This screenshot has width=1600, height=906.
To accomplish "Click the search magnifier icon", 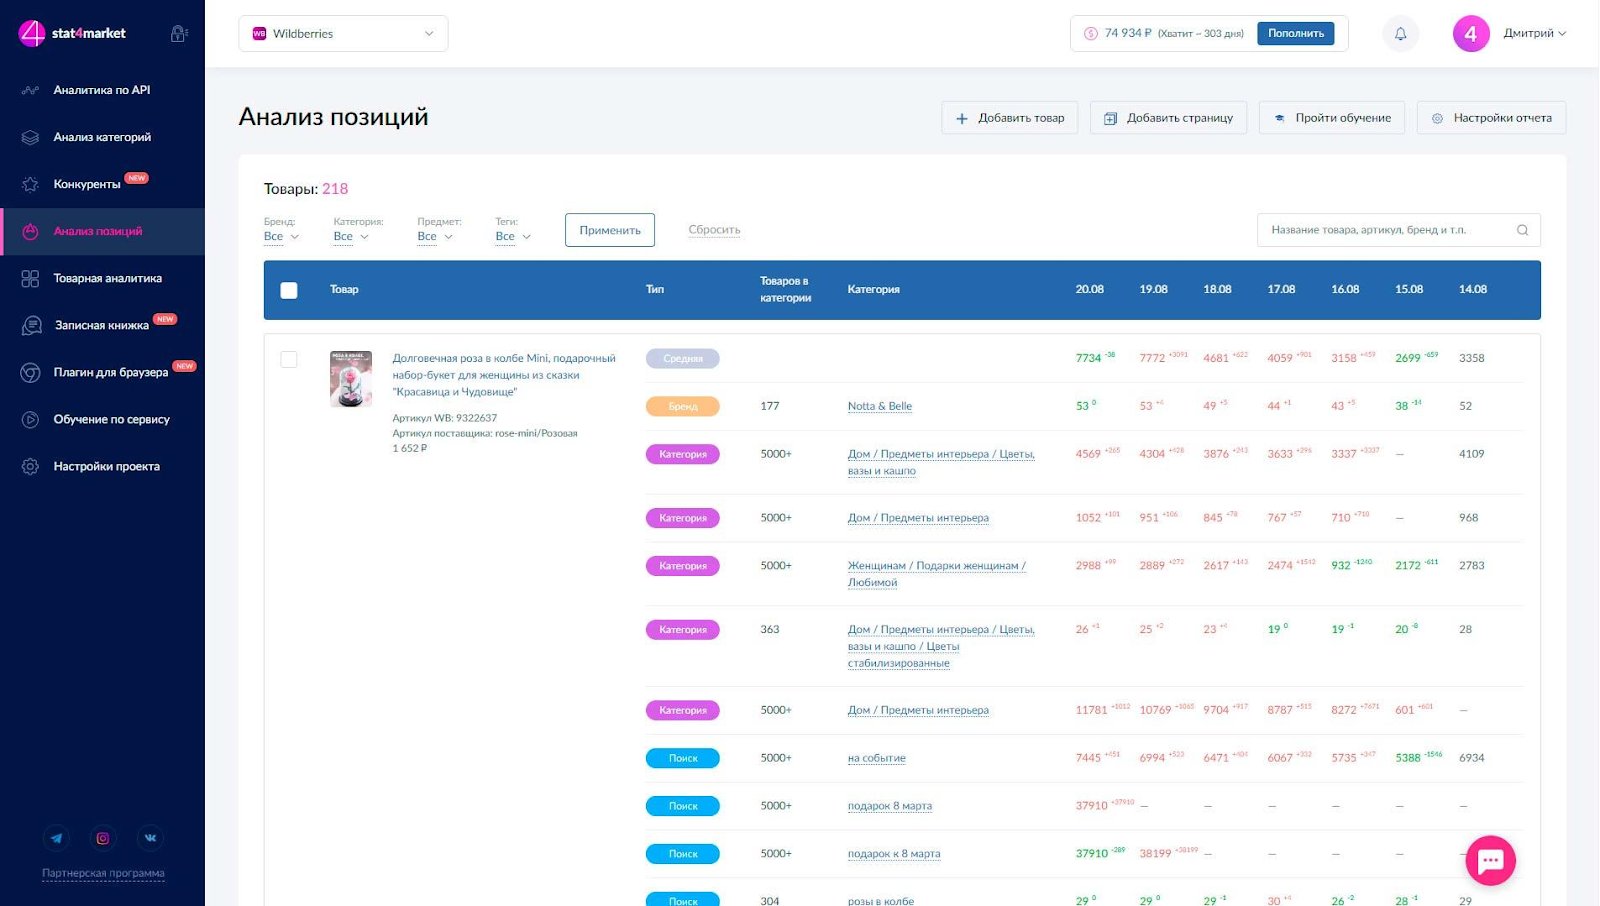I will click(x=1522, y=230).
